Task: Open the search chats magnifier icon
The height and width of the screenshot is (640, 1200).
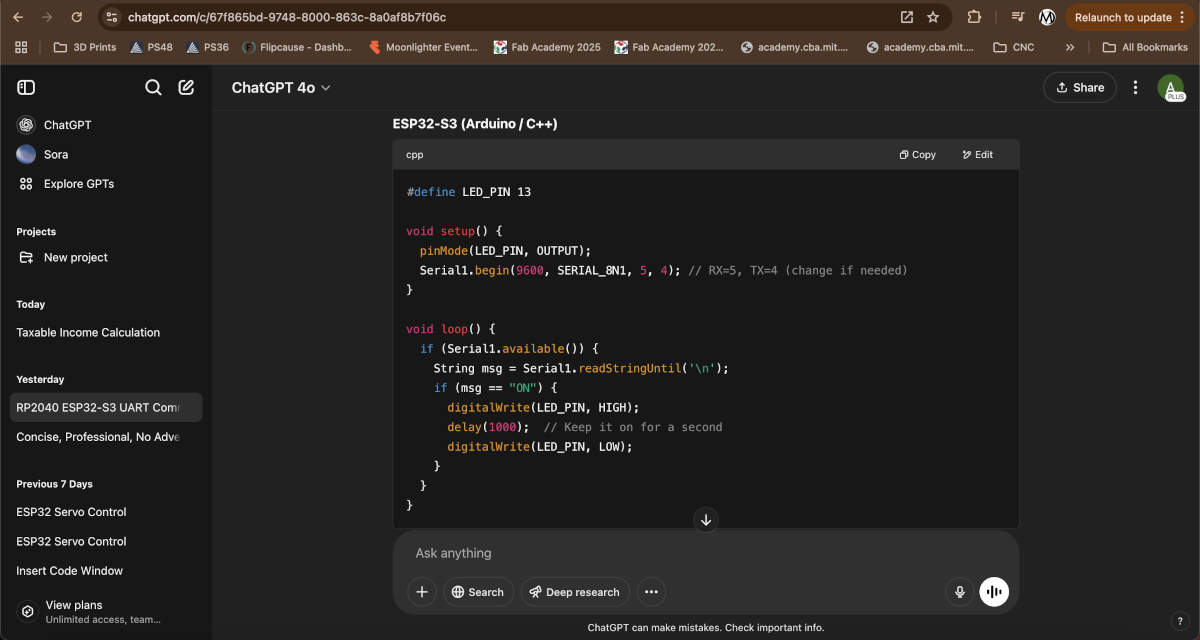Action: pyautogui.click(x=153, y=88)
